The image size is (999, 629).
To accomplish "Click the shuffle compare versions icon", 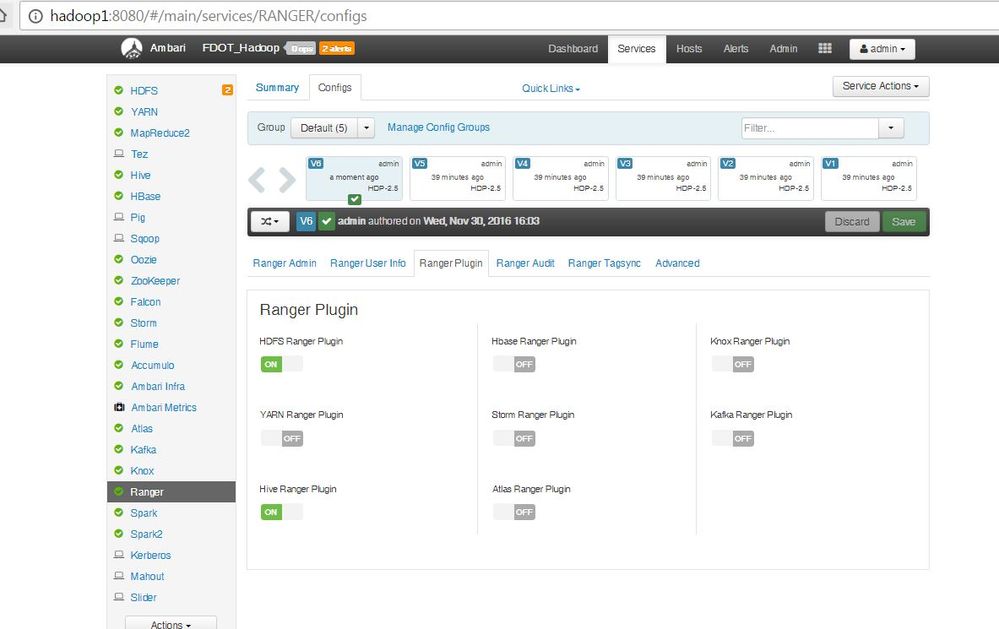I will tap(270, 221).
